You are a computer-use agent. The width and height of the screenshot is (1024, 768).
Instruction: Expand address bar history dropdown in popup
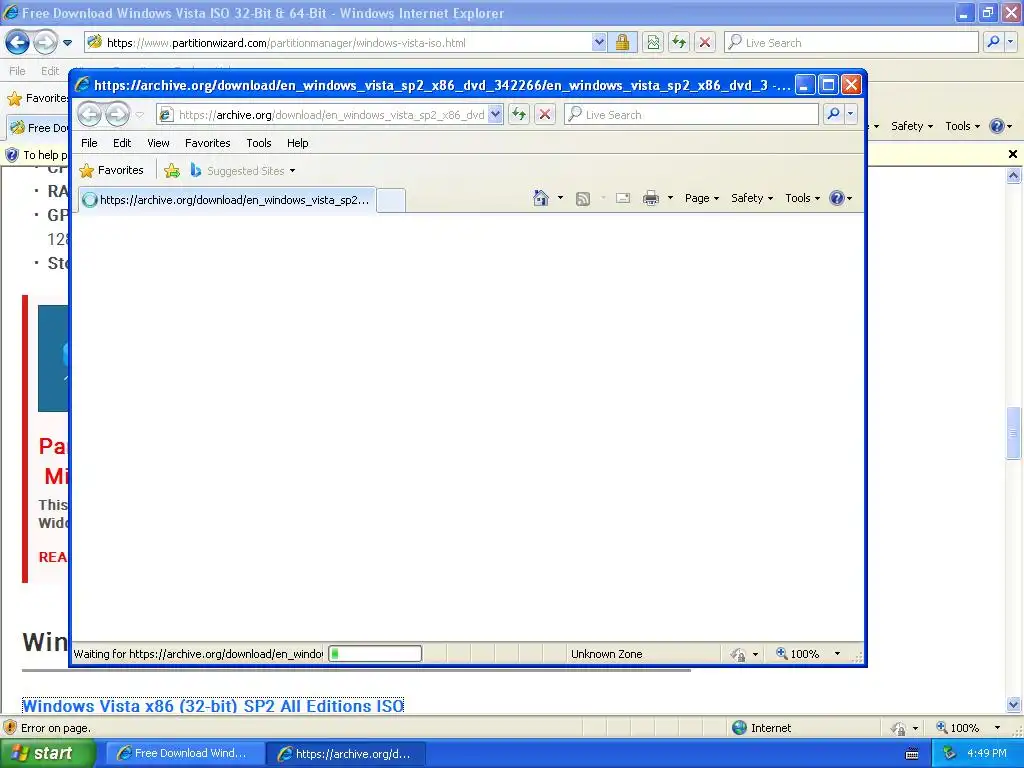[x=496, y=114]
